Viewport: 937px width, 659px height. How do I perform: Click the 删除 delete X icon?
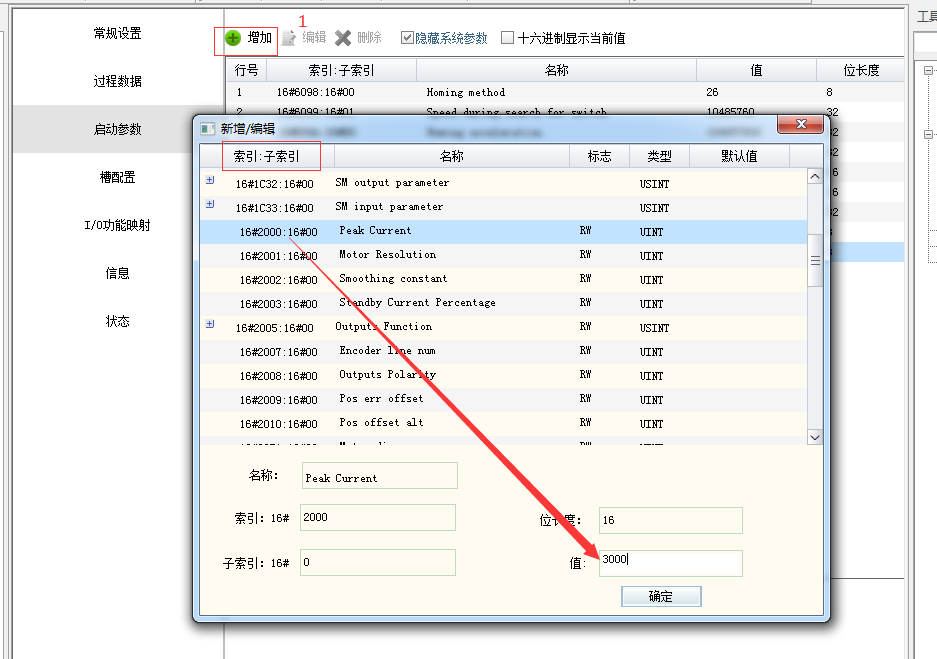tap(343, 38)
